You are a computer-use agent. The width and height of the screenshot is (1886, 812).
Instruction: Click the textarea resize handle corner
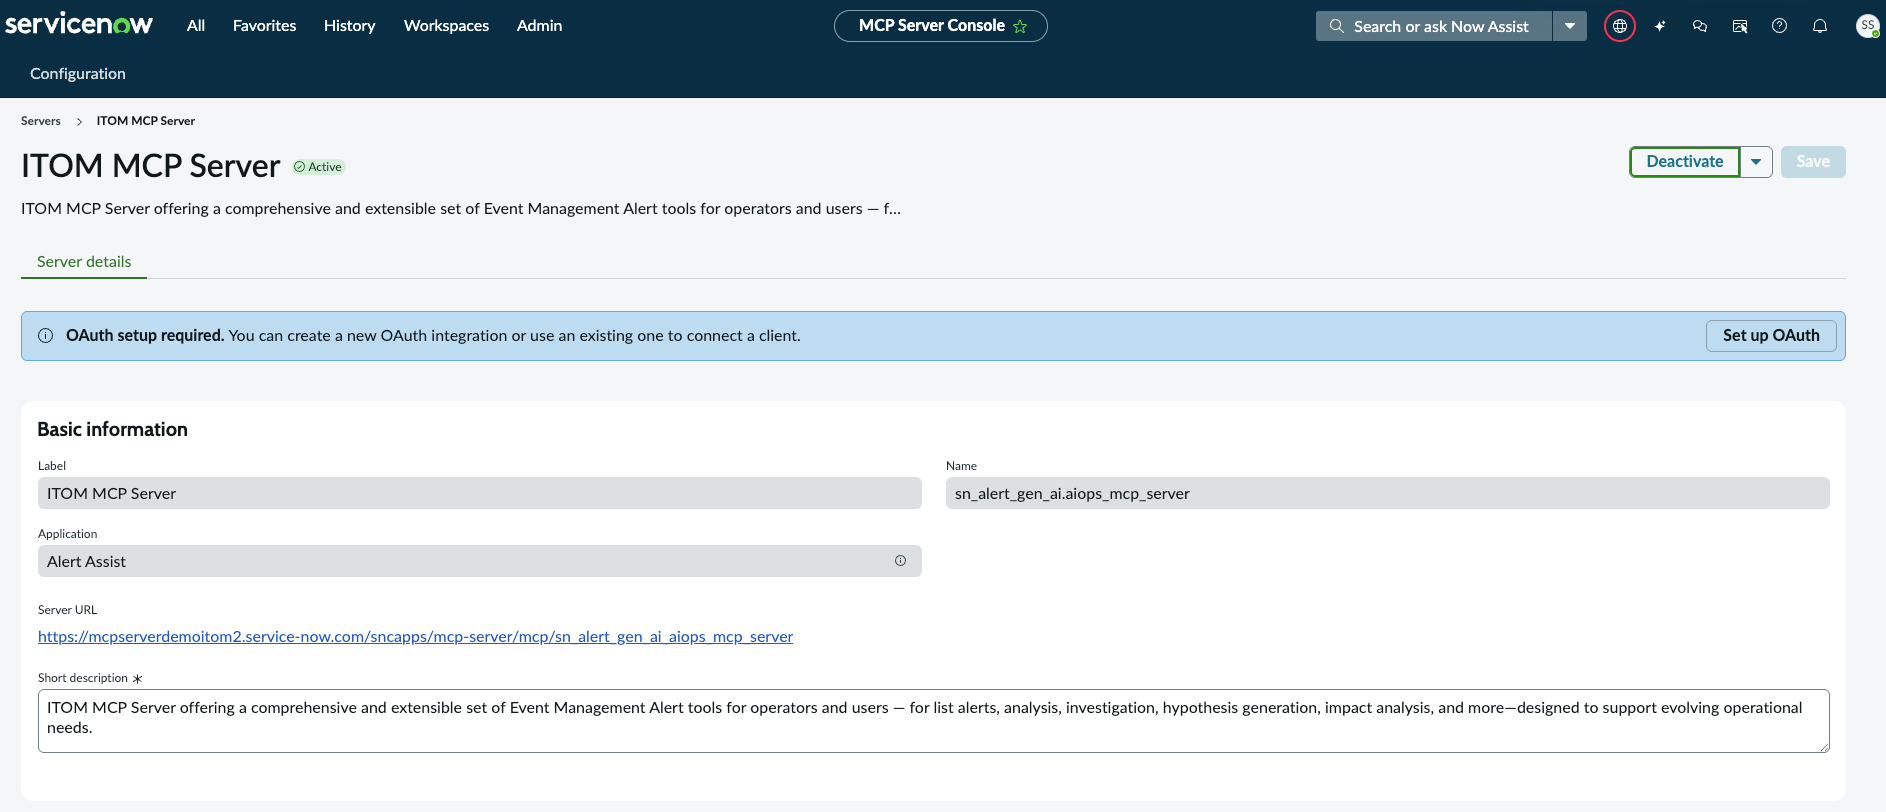(1824, 747)
